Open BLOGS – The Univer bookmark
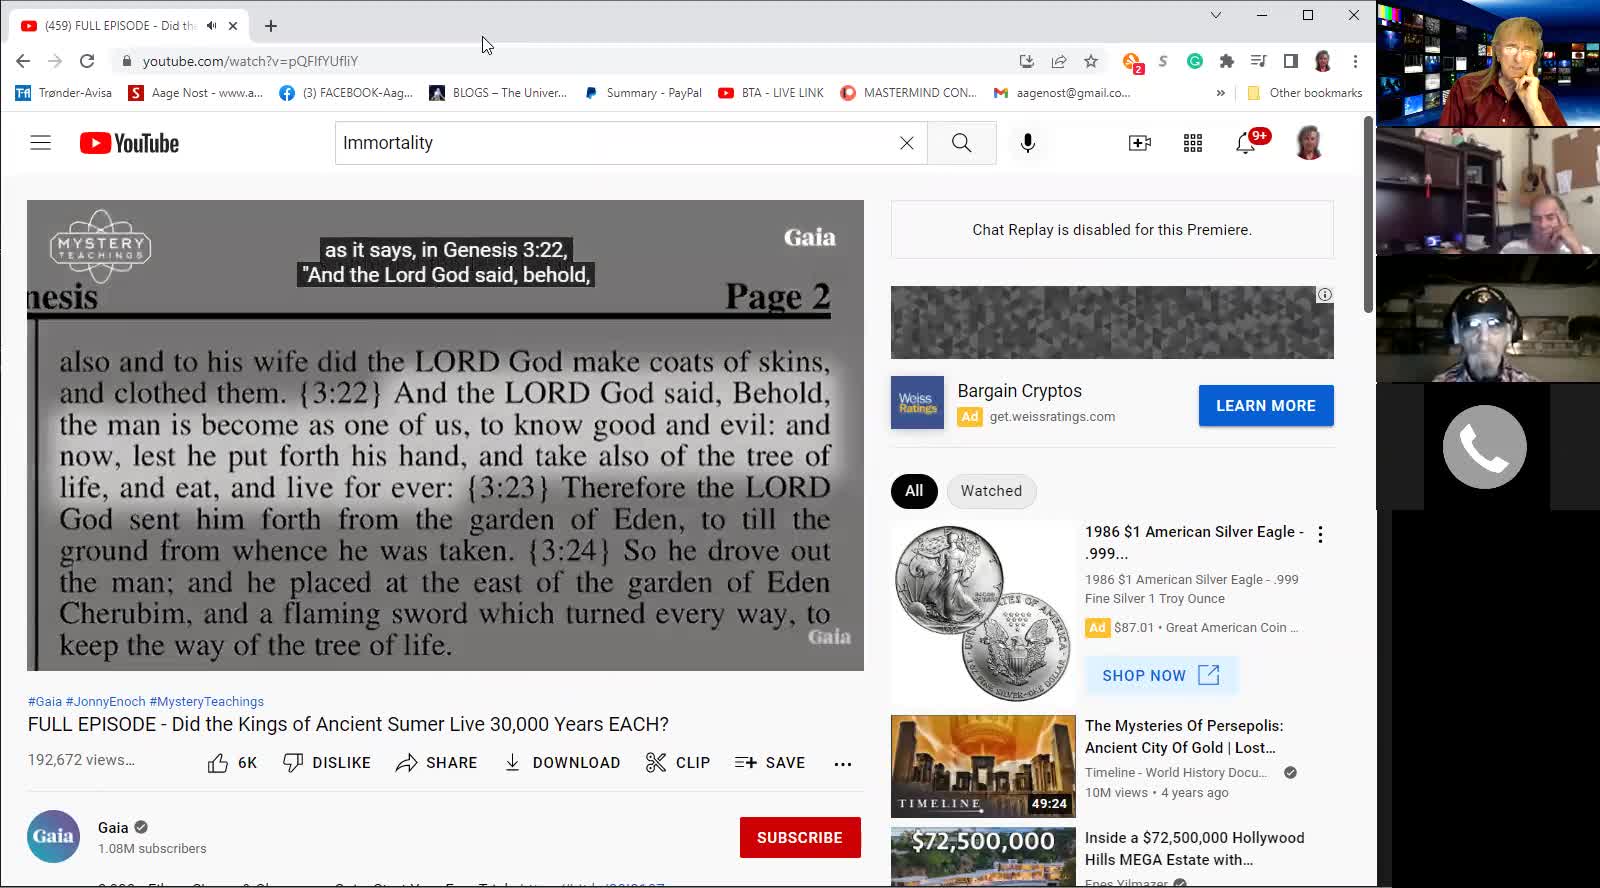The image size is (1600, 888). pyautogui.click(x=498, y=93)
